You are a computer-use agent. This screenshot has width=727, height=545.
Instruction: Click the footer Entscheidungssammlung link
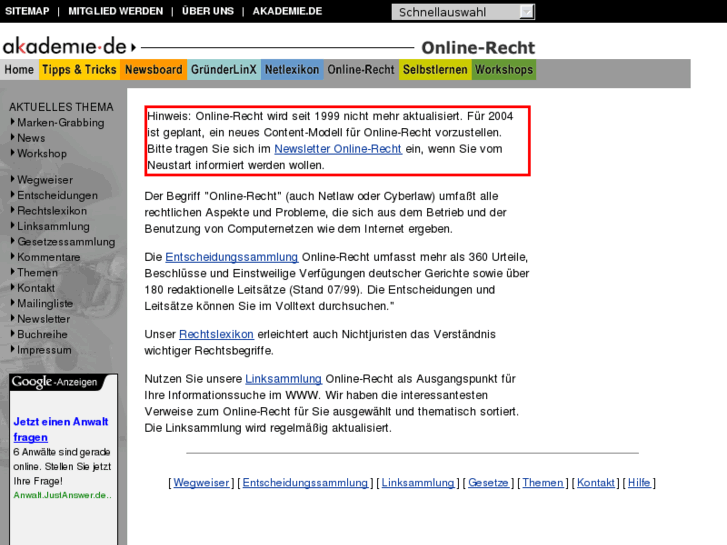tap(305, 483)
